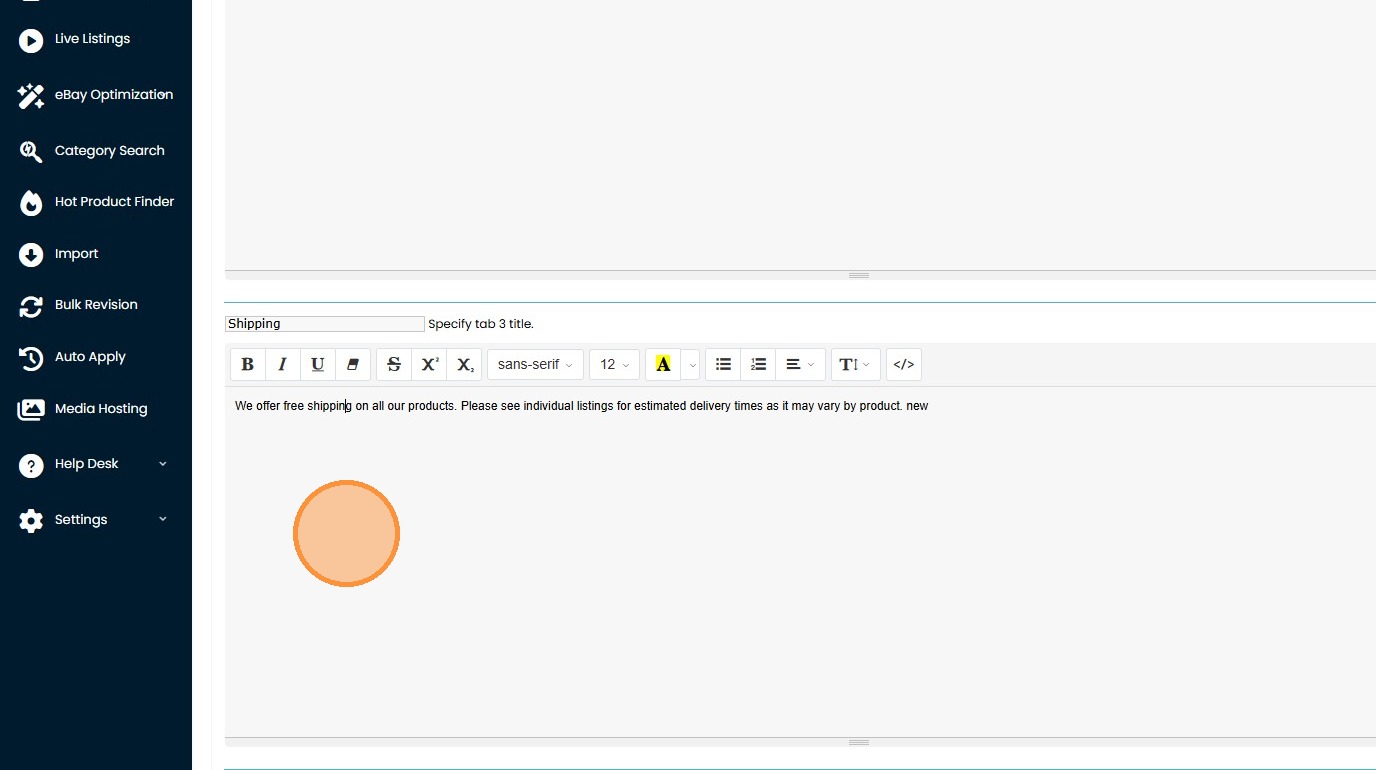1376x770 pixels.
Task: Open the sans-serif font family dropdown
Action: [x=535, y=365]
